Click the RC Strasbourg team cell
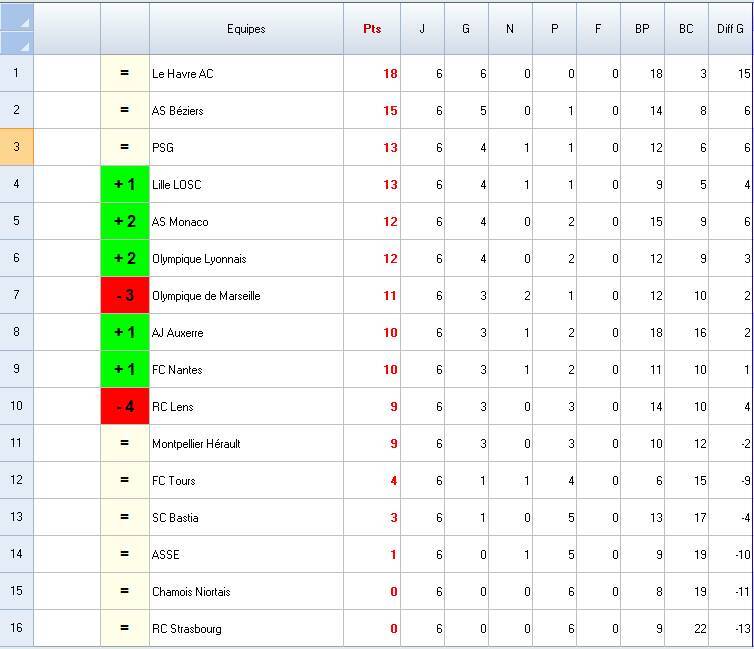Image resolution: width=754 pixels, height=649 pixels. click(246, 628)
